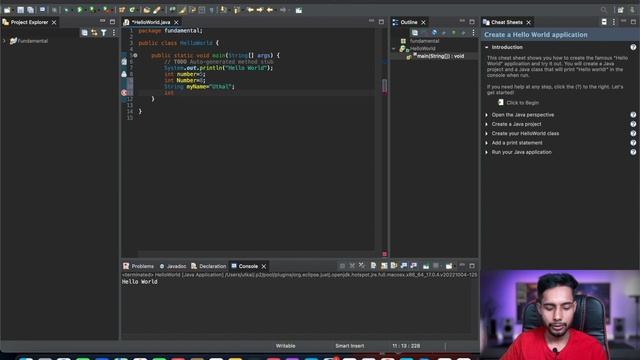Click the fold toggle on main method line
Screen dimensions: 640x360
tap(135, 56)
